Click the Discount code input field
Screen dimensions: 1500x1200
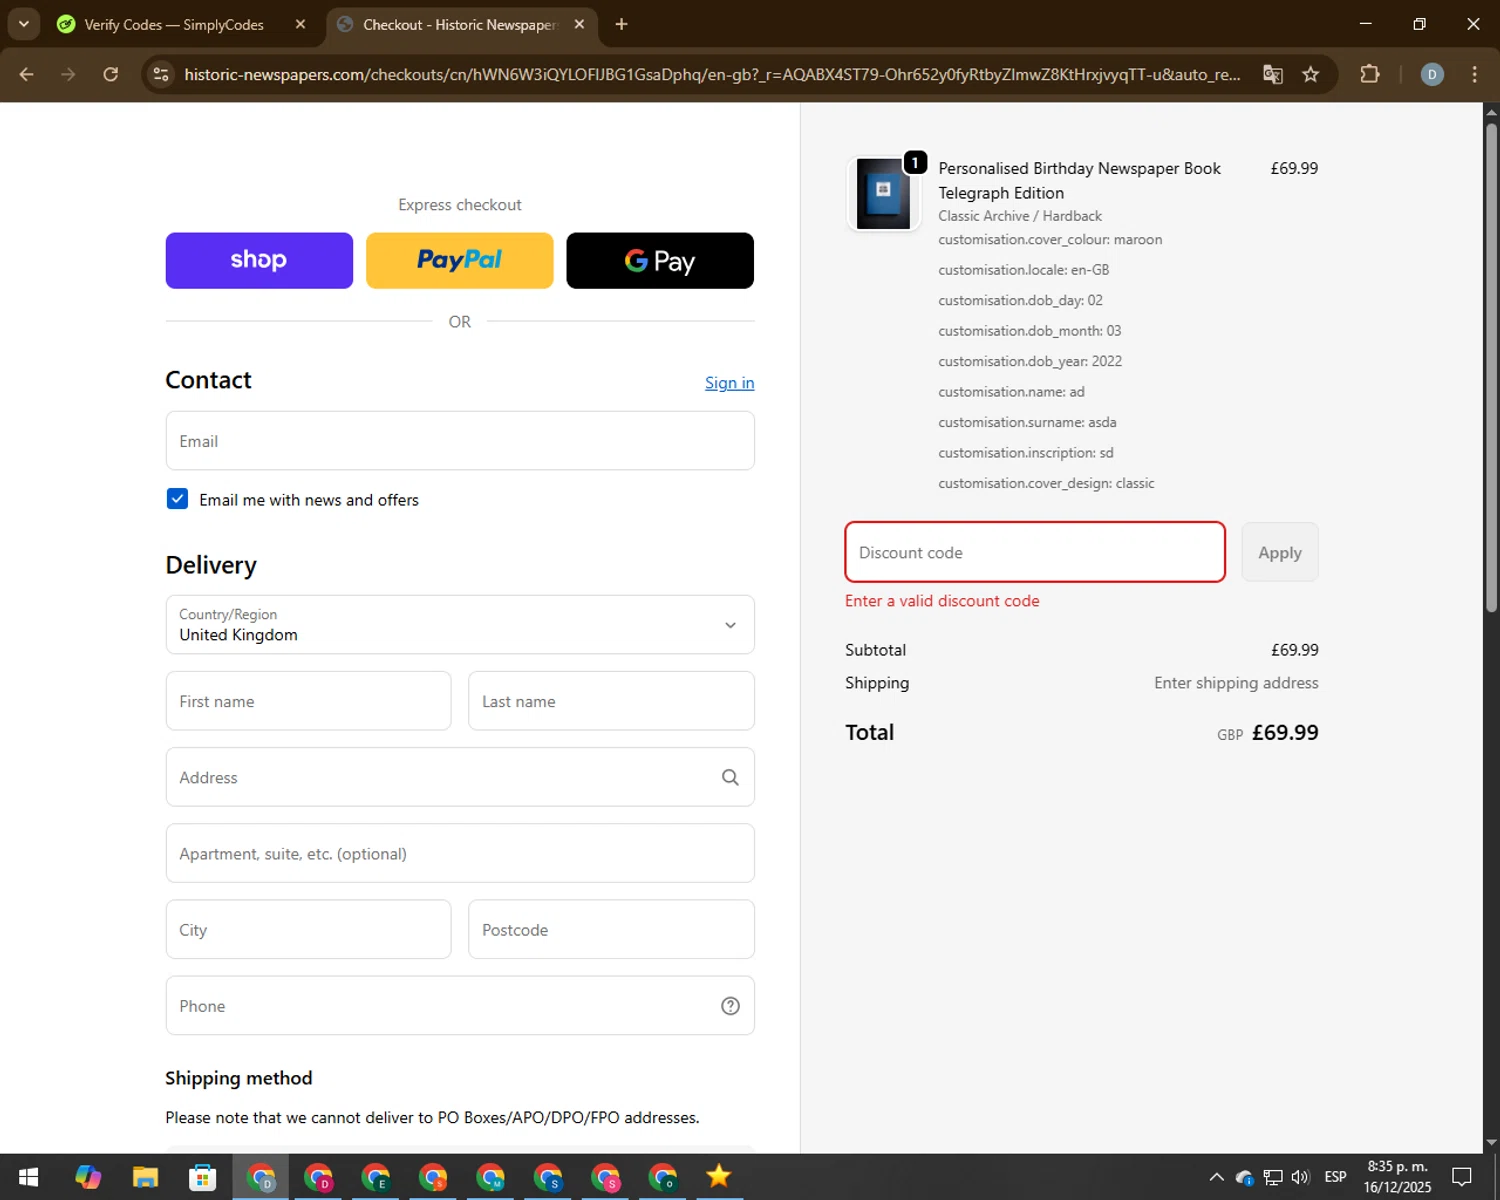[x=1034, y=552]
